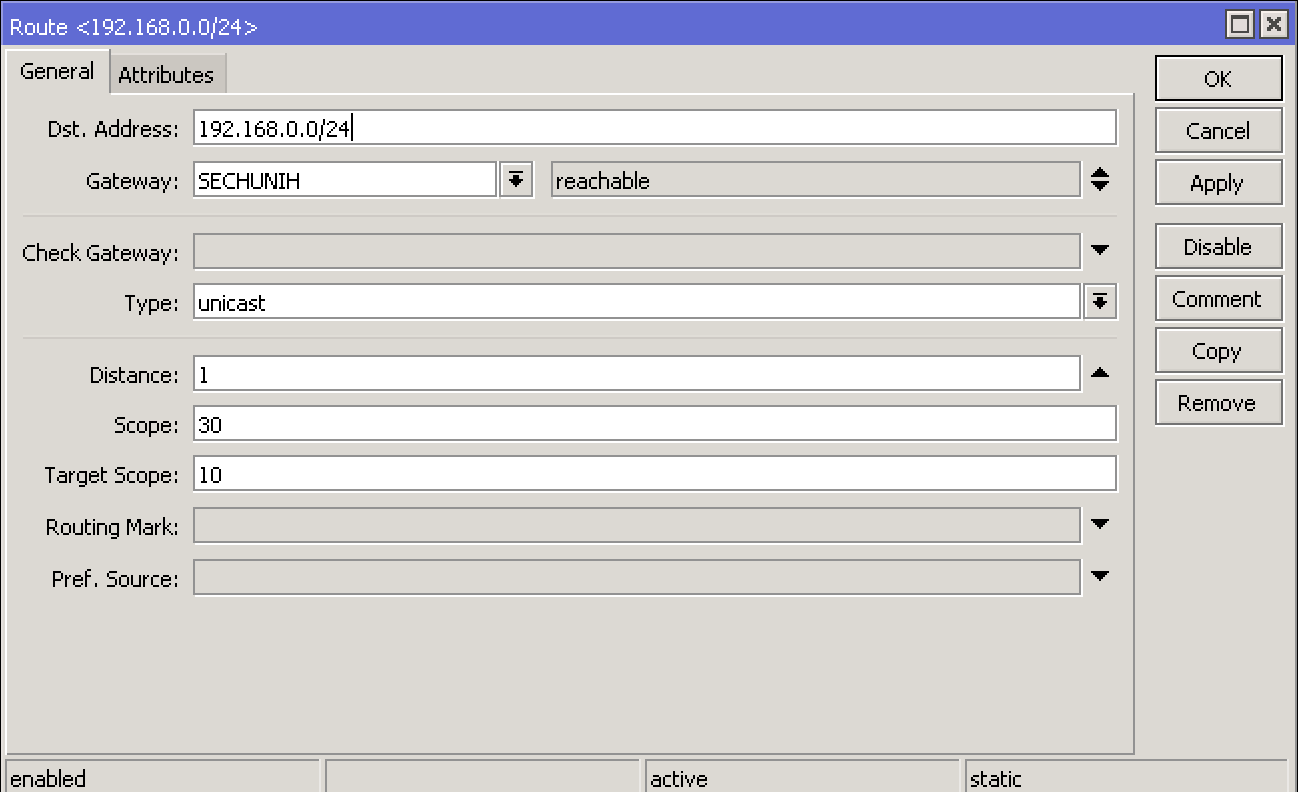
Task: Click the enabled status bar entry
Action: point(162,777)
